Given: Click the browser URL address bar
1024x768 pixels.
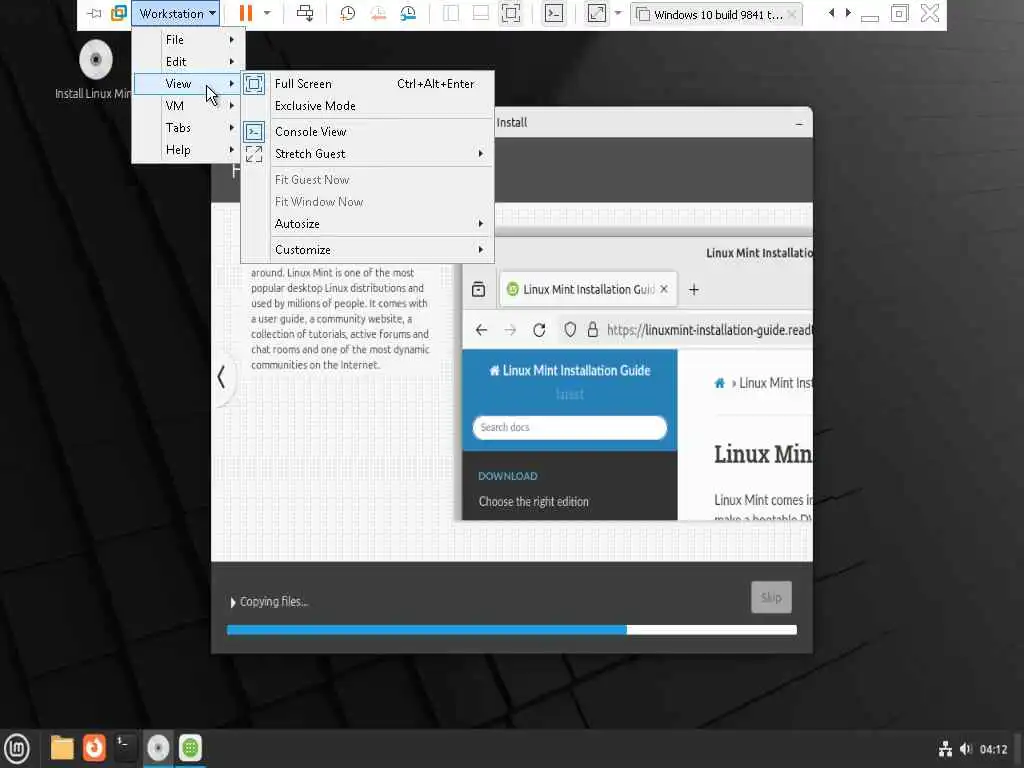Looking at the screenshot, I should (x=686, y=330).
